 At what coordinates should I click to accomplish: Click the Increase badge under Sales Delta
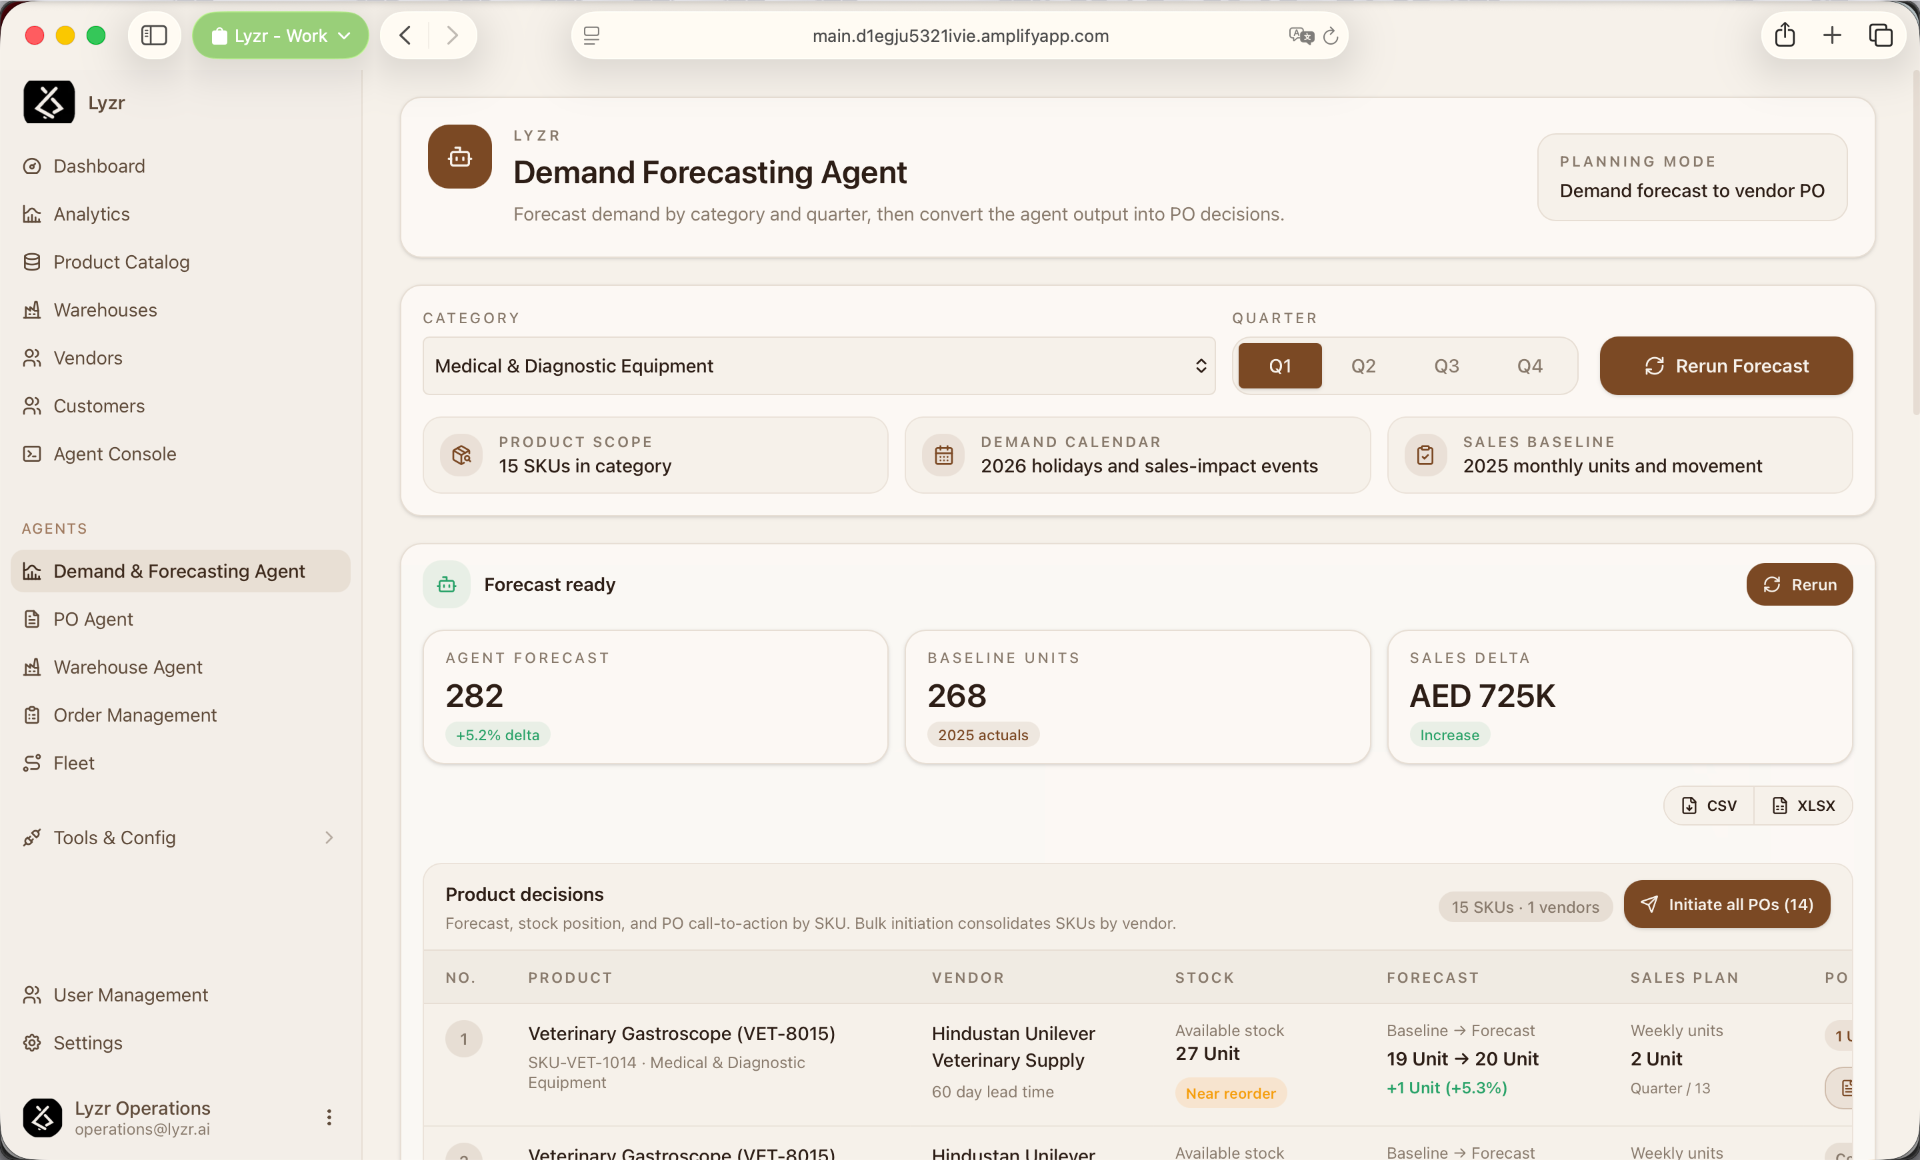click(1449, 735)
